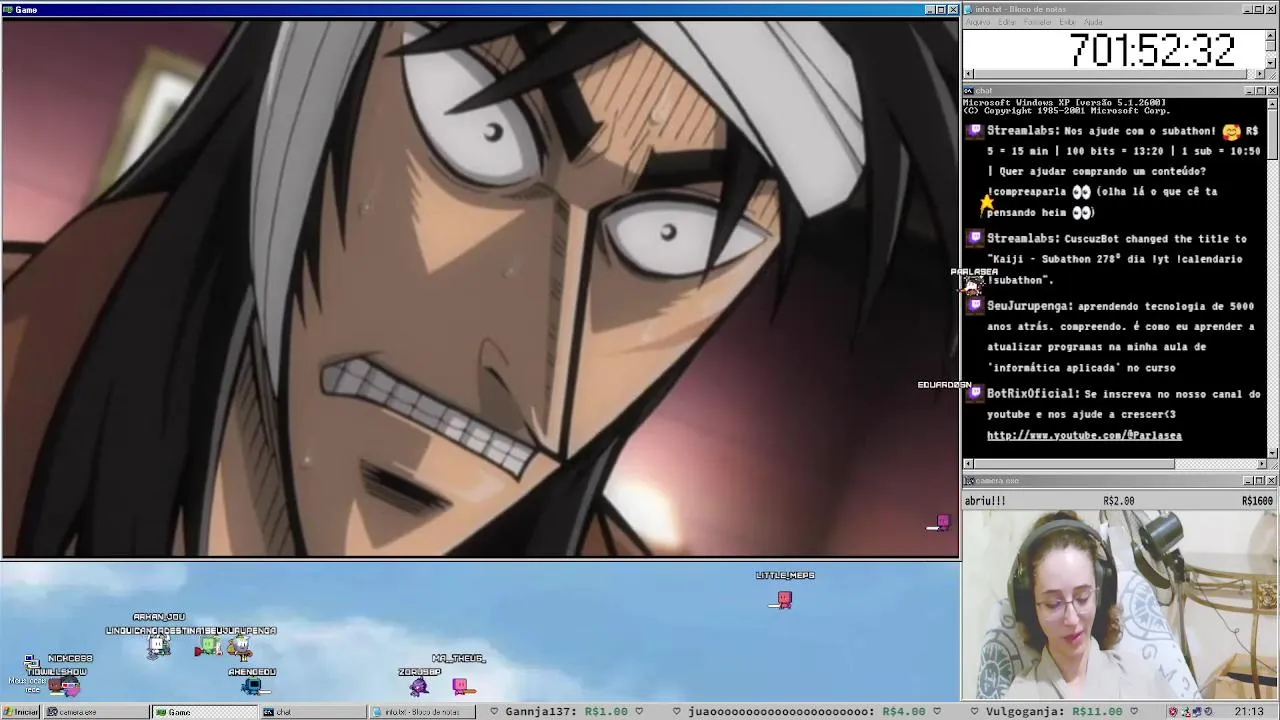
Task: Click the BotRixOficial user badge icon
Action: tap(976, 394)
